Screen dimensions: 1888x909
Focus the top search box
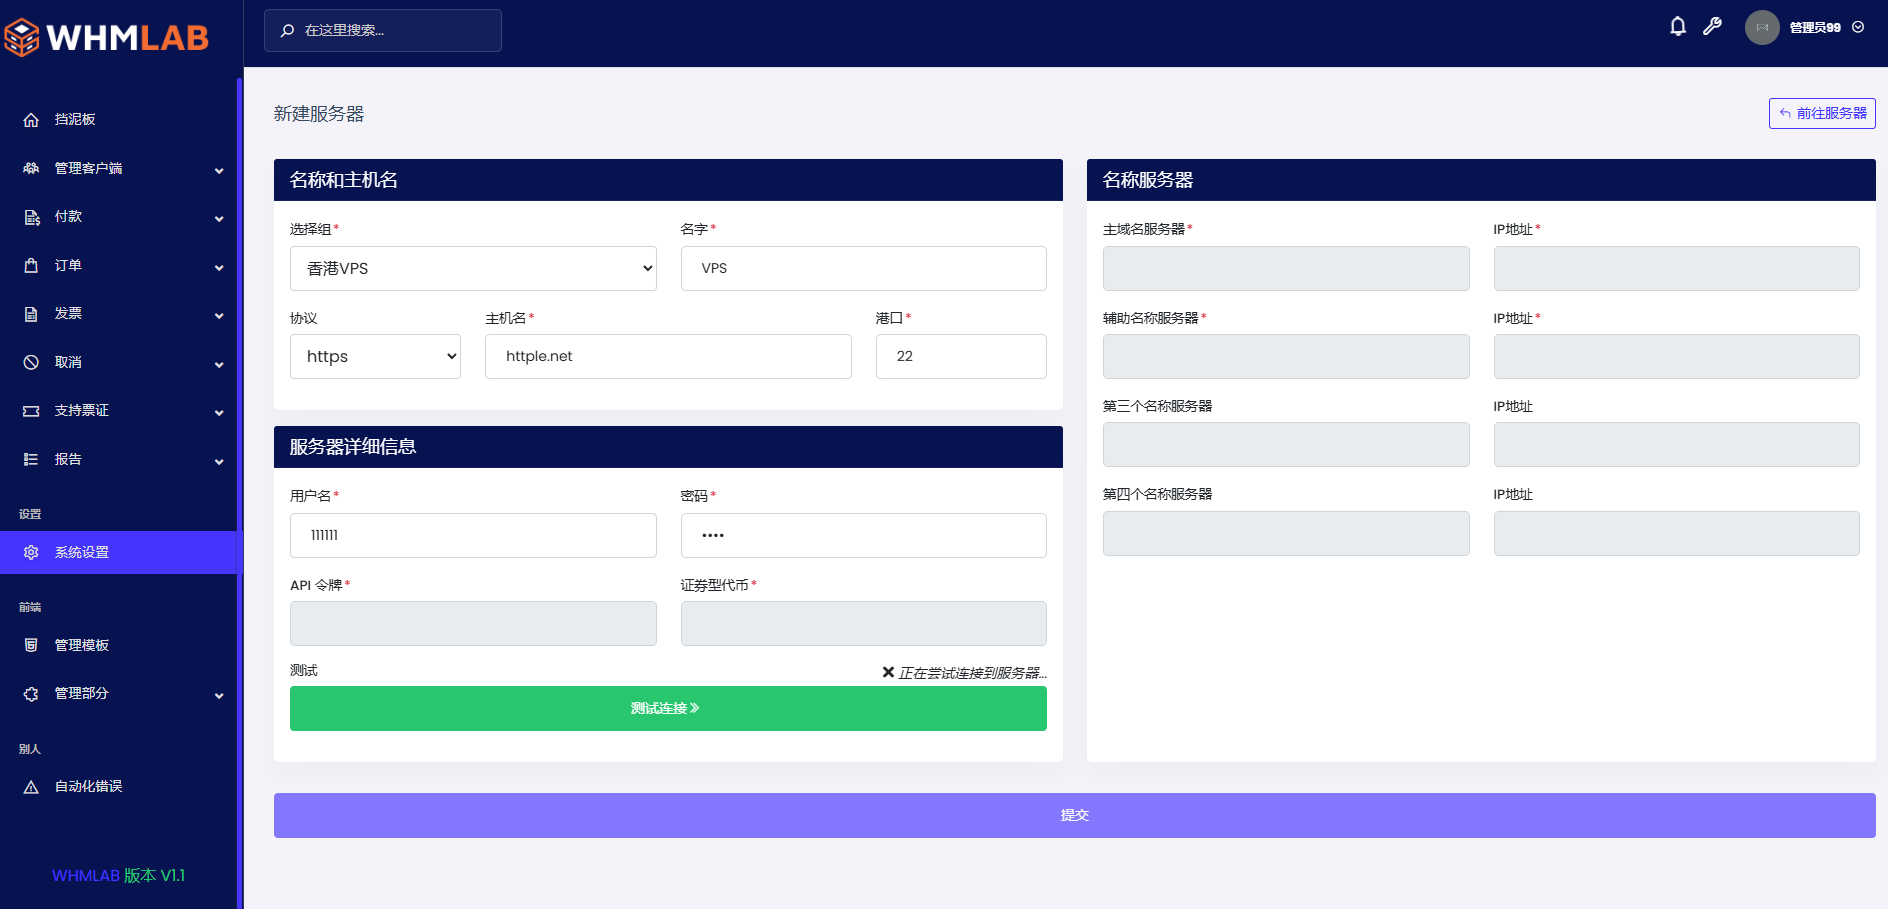pos(383,30)
